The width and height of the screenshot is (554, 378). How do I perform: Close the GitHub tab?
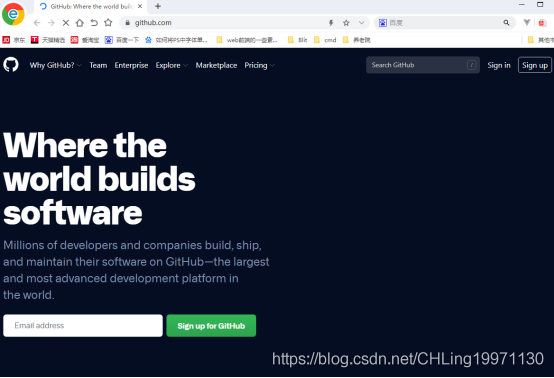click(x=140, y=6)
